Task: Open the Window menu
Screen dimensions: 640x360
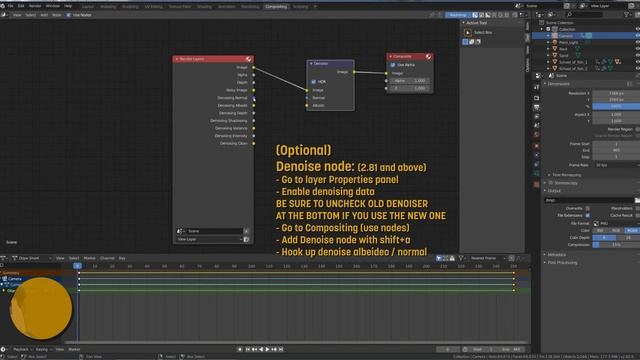Action: point(53,6)
